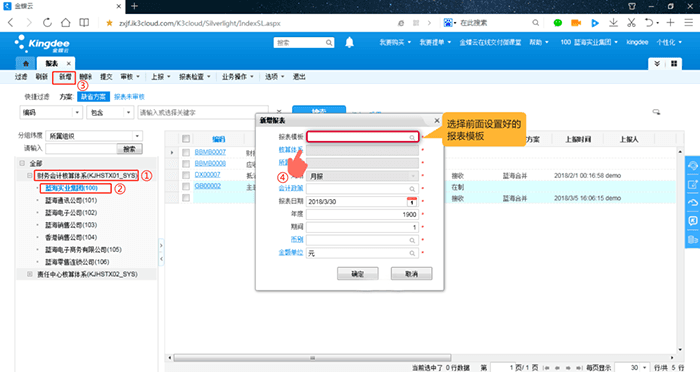Toggle the select-all checkbox in the table header
Image resolution: width=700 pixels, height=372 pixels.
pos(186,139)
